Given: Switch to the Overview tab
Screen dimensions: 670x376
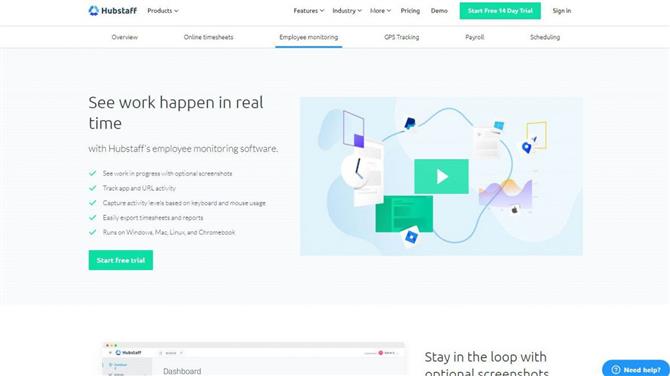Looking at the screenshot, I should tap(125, 37).
